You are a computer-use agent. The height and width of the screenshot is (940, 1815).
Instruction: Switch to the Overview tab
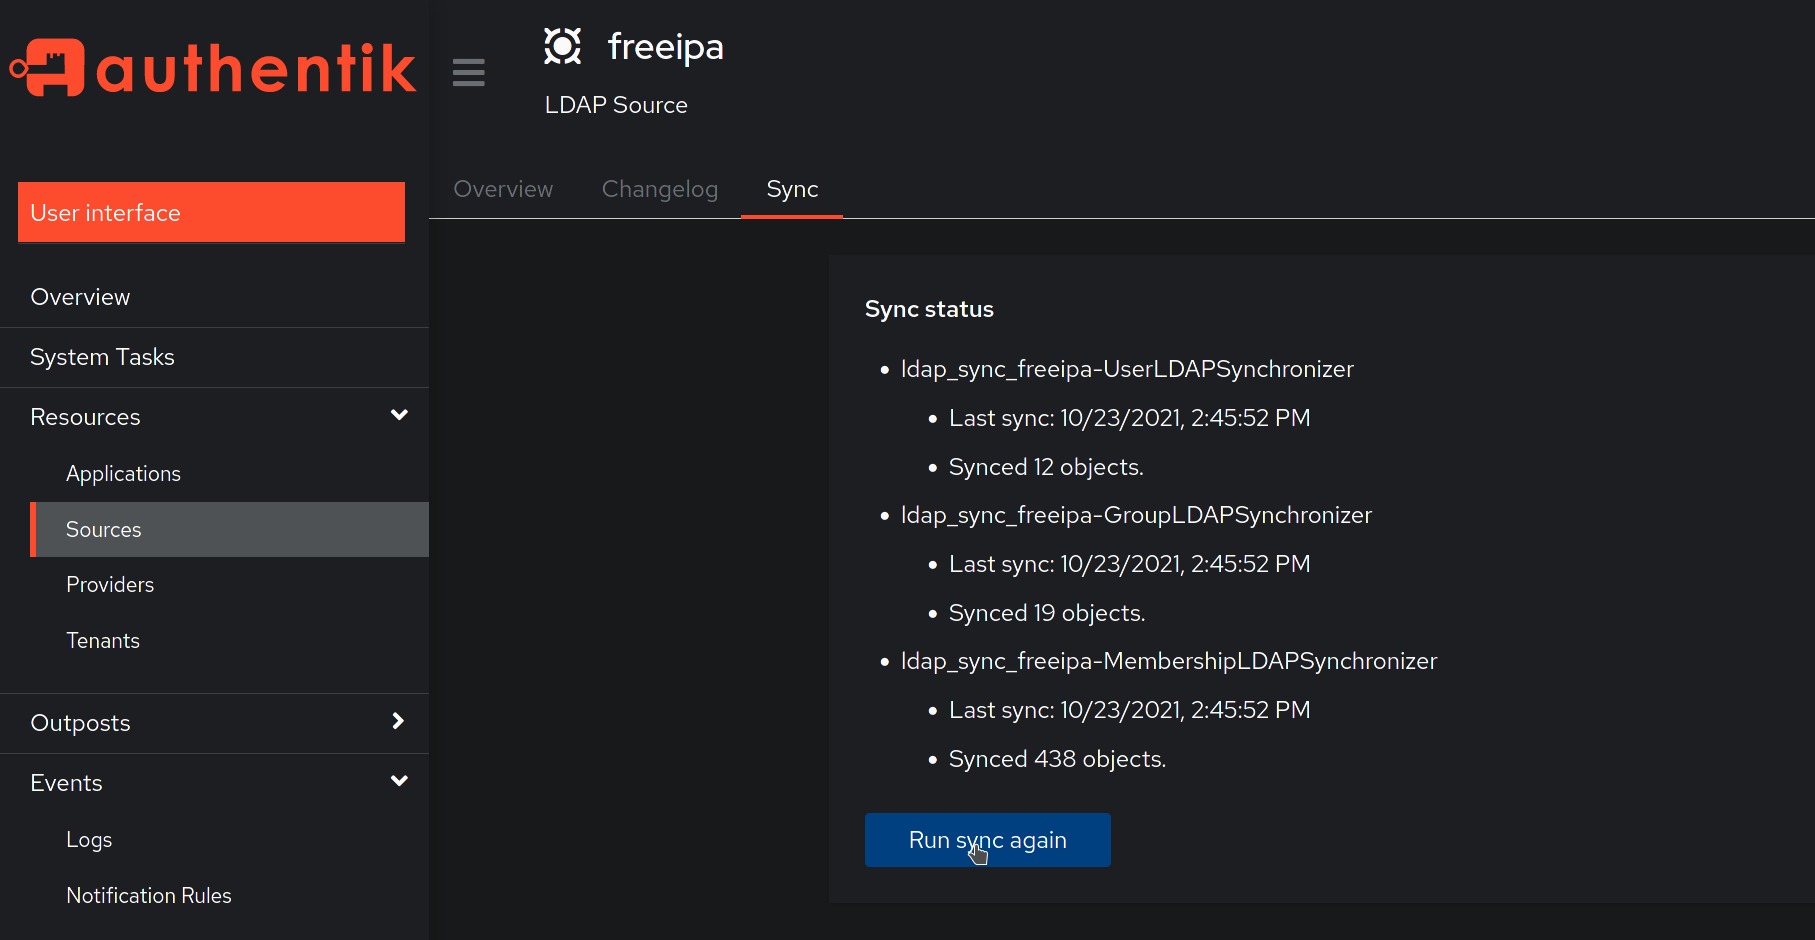(503, 189)
